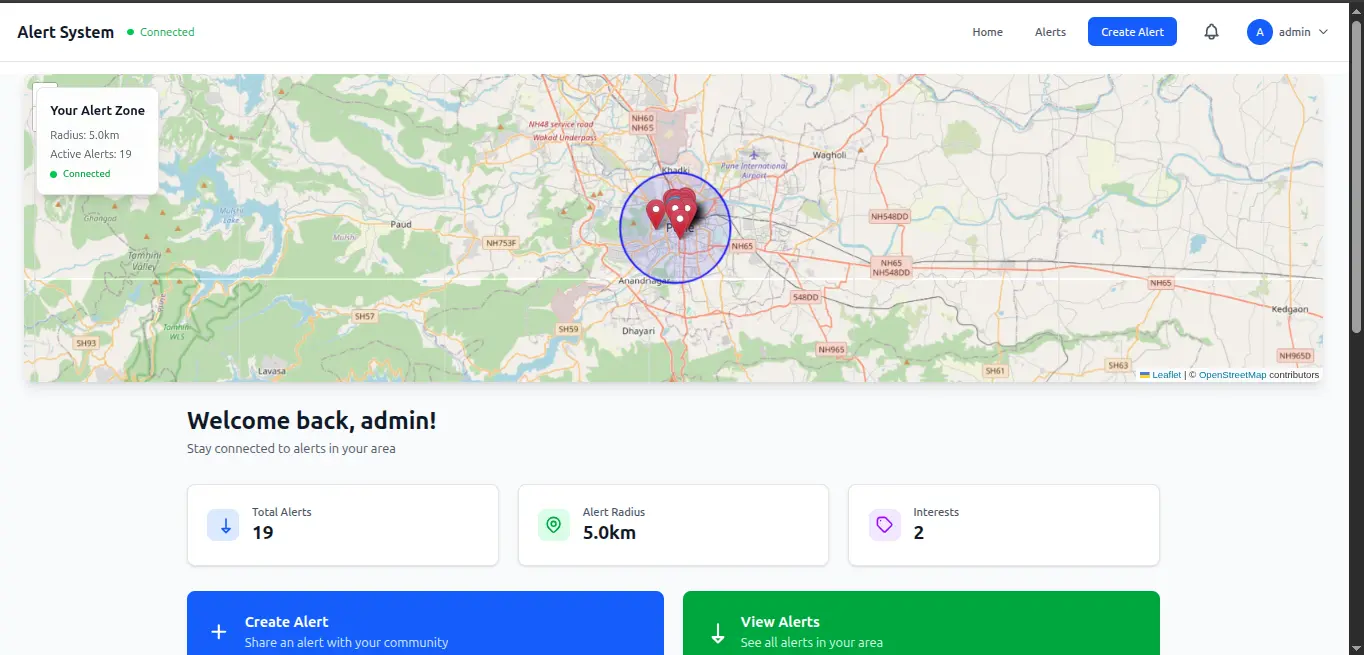The image size is (1364, 655).
Task: Open the Alerts nav item
Action: pyautogui.click(x=1050, y=32)
